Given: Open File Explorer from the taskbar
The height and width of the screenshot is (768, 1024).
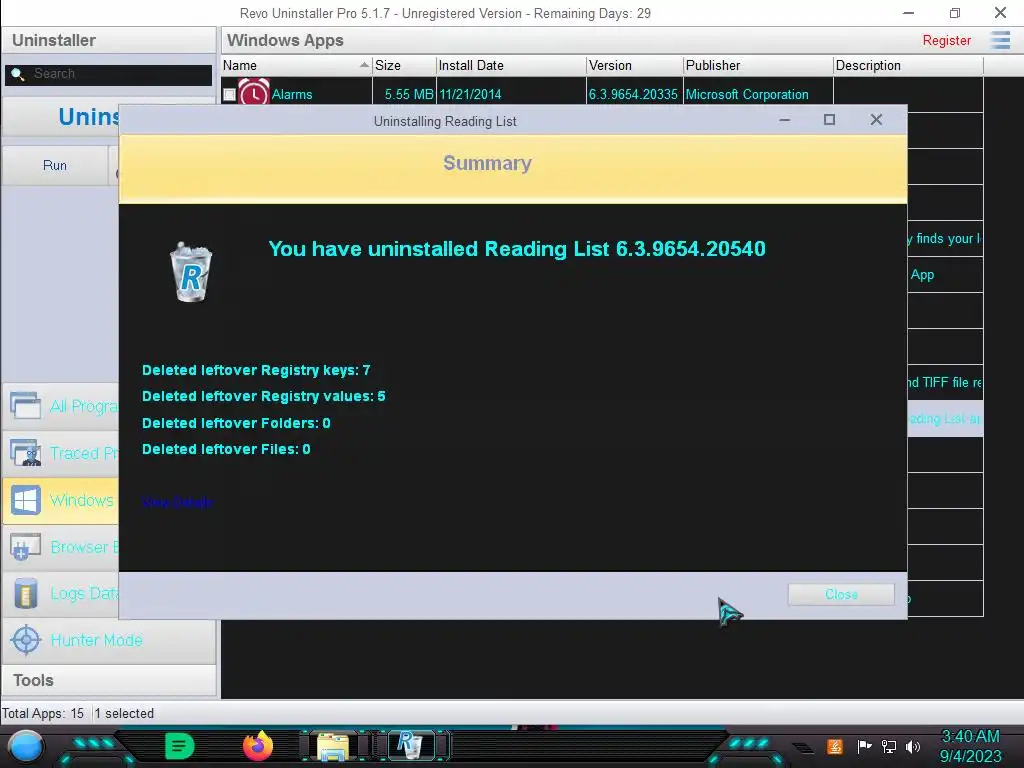Looking at the screenshot, I should click(x=333, y=746).
